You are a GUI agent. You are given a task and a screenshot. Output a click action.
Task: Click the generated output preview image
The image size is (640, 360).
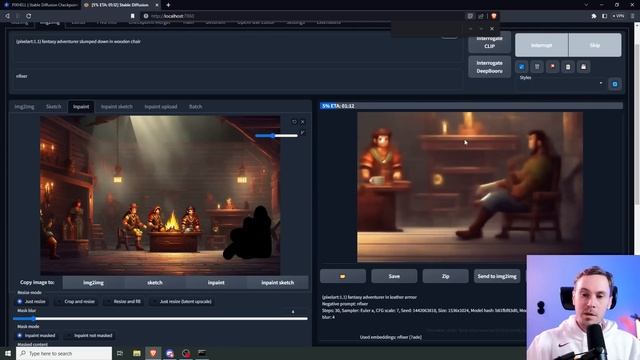[x=470, y=187]
